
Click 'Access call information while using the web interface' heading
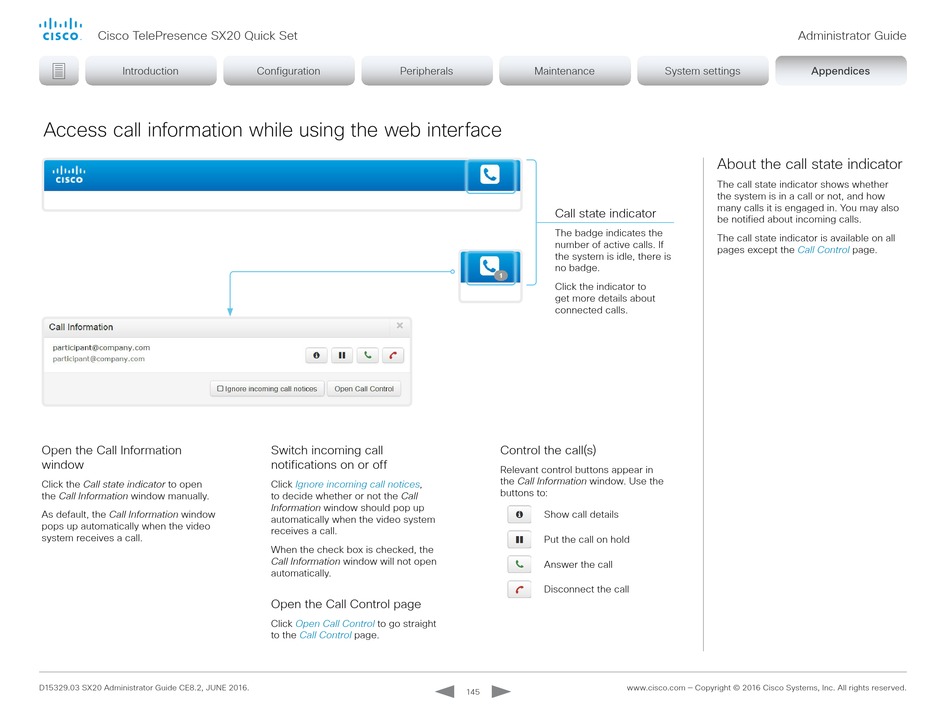pos(273,130)
